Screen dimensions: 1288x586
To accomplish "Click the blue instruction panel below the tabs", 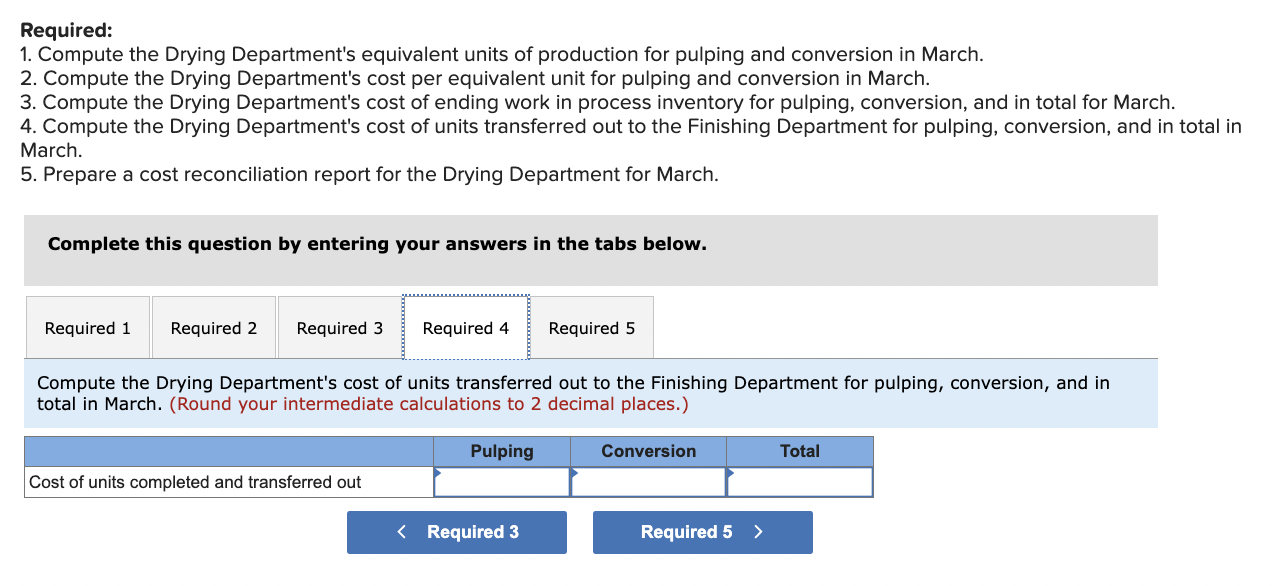I will pos(590,393).
